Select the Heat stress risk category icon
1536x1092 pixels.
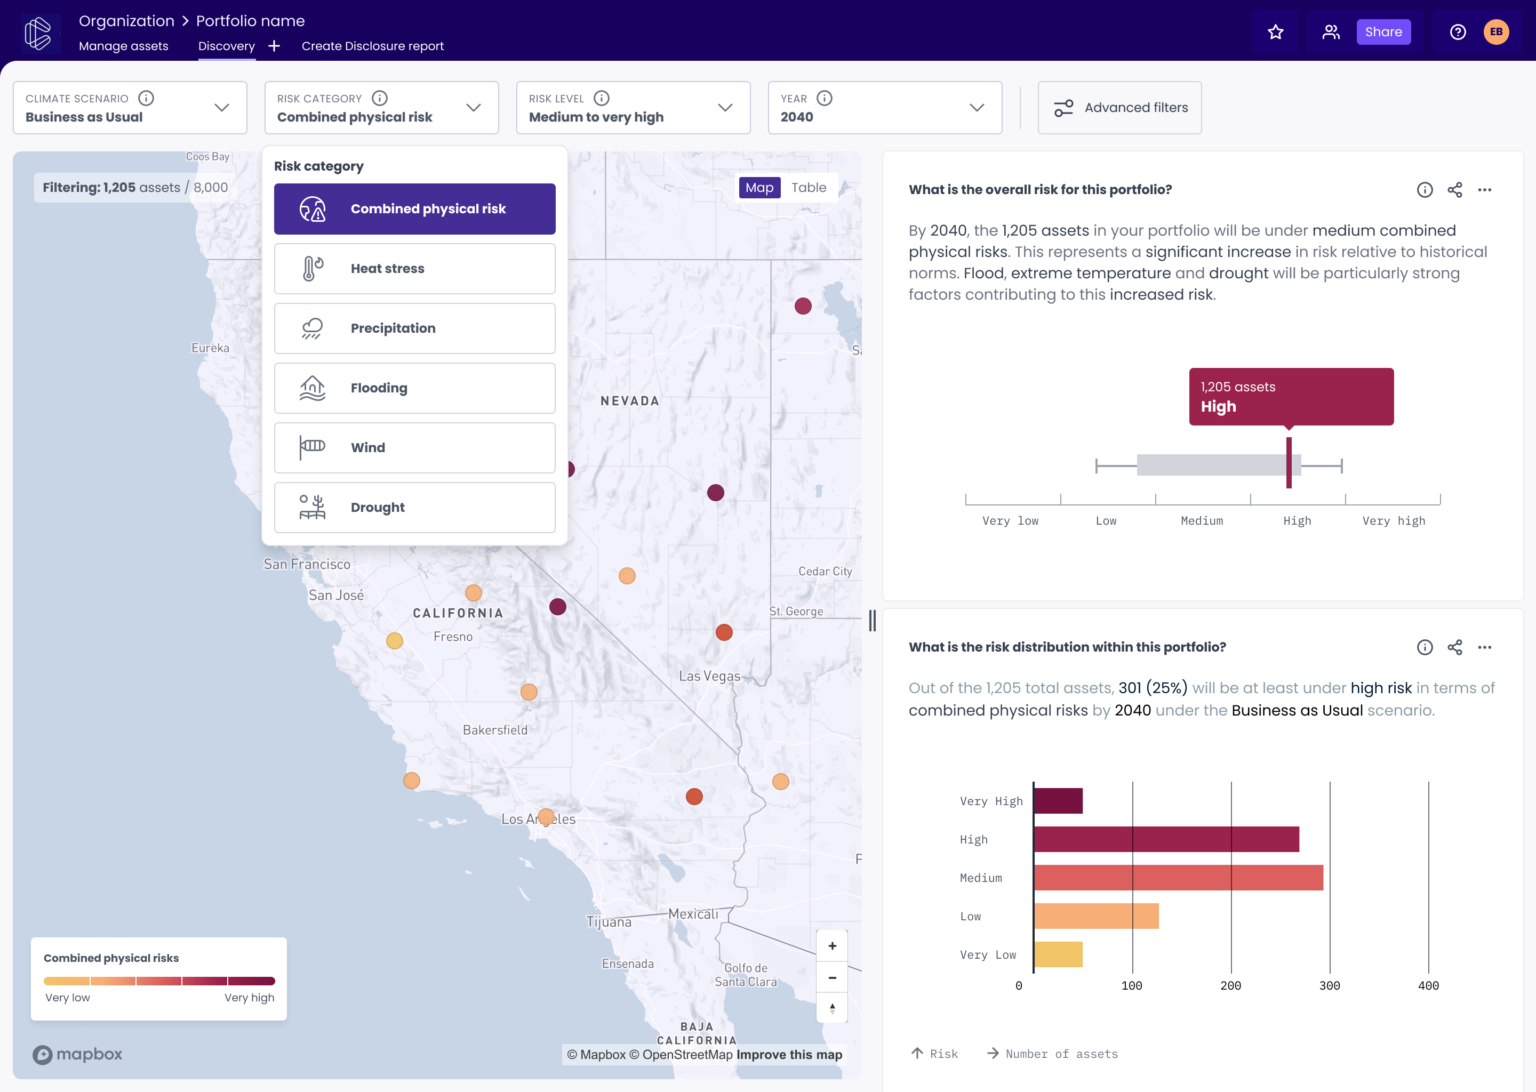point(311,268)
